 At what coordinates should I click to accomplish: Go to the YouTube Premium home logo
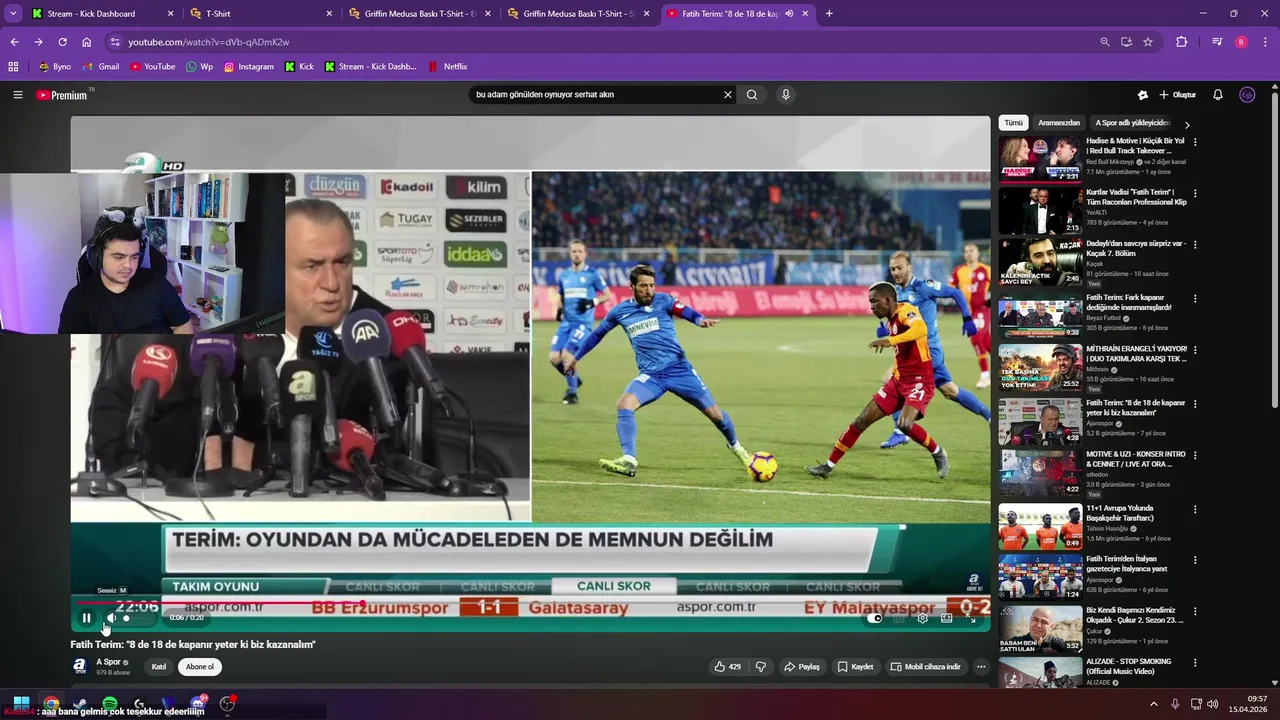click(x=62, y=95)
